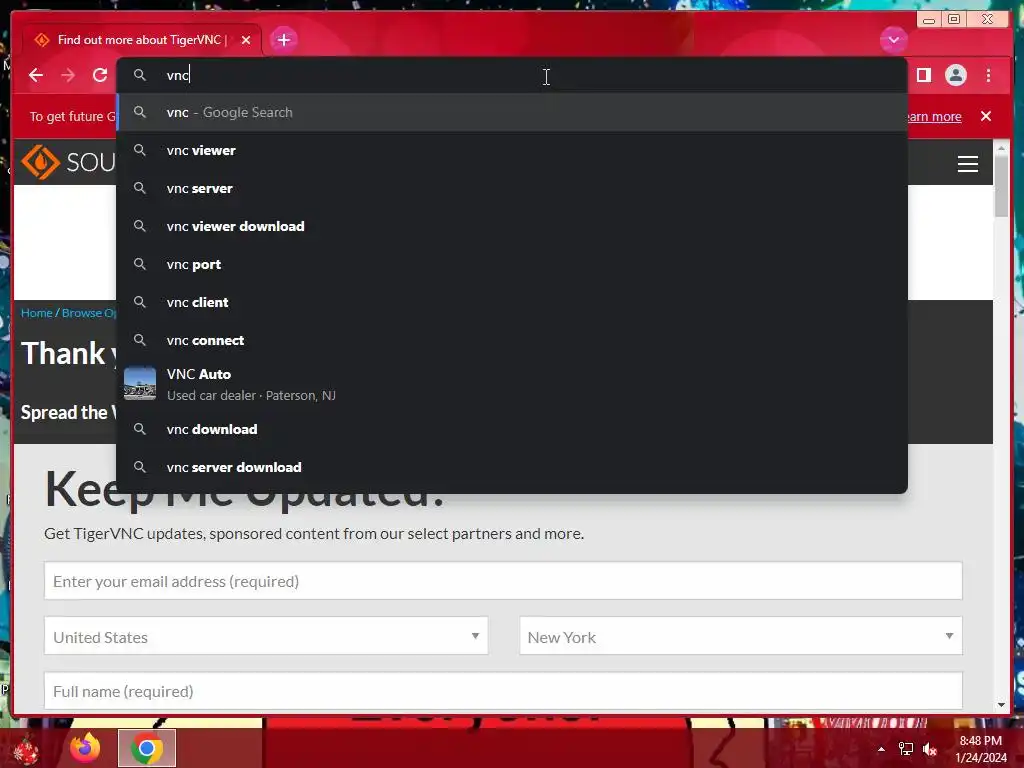Open the taskbar clock showing 8:48 PM
1024x768 pixels.
click(981, 749)
